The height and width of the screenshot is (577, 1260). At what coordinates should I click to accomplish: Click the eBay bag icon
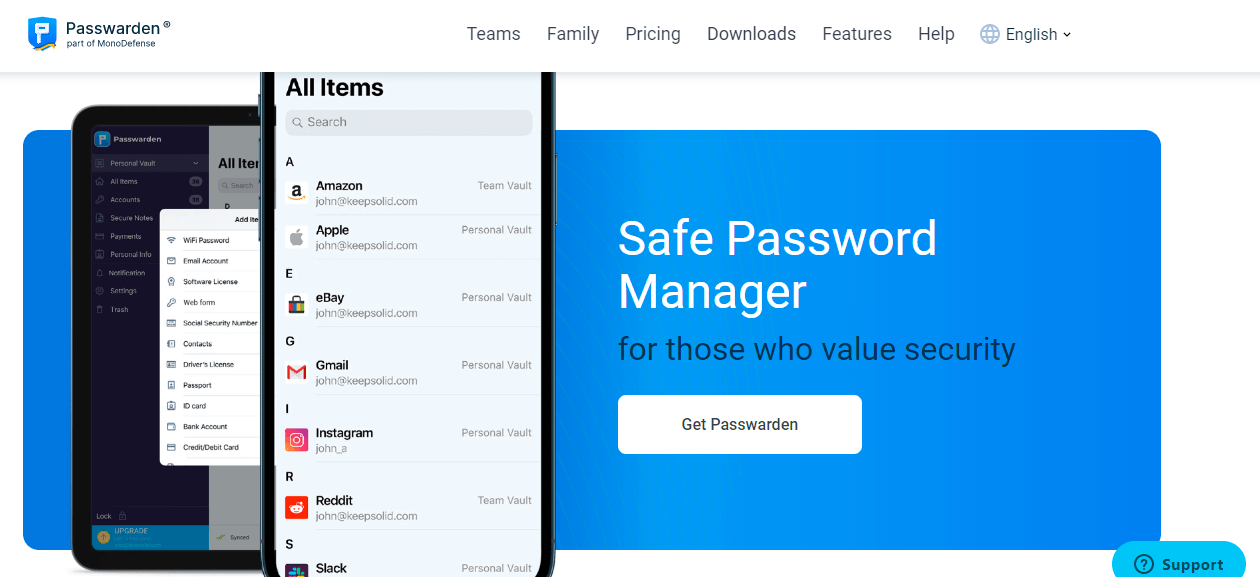coord(296,304)
